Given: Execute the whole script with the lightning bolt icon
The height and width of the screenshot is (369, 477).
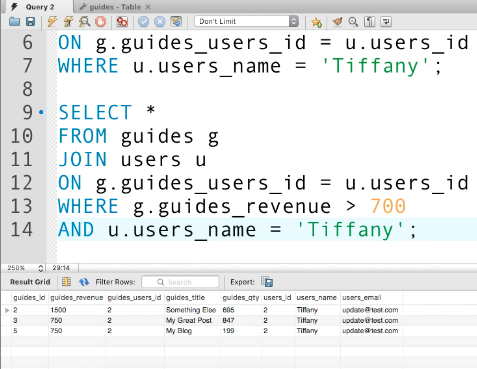Looking at the screenshot, I should tap(52, 22).
